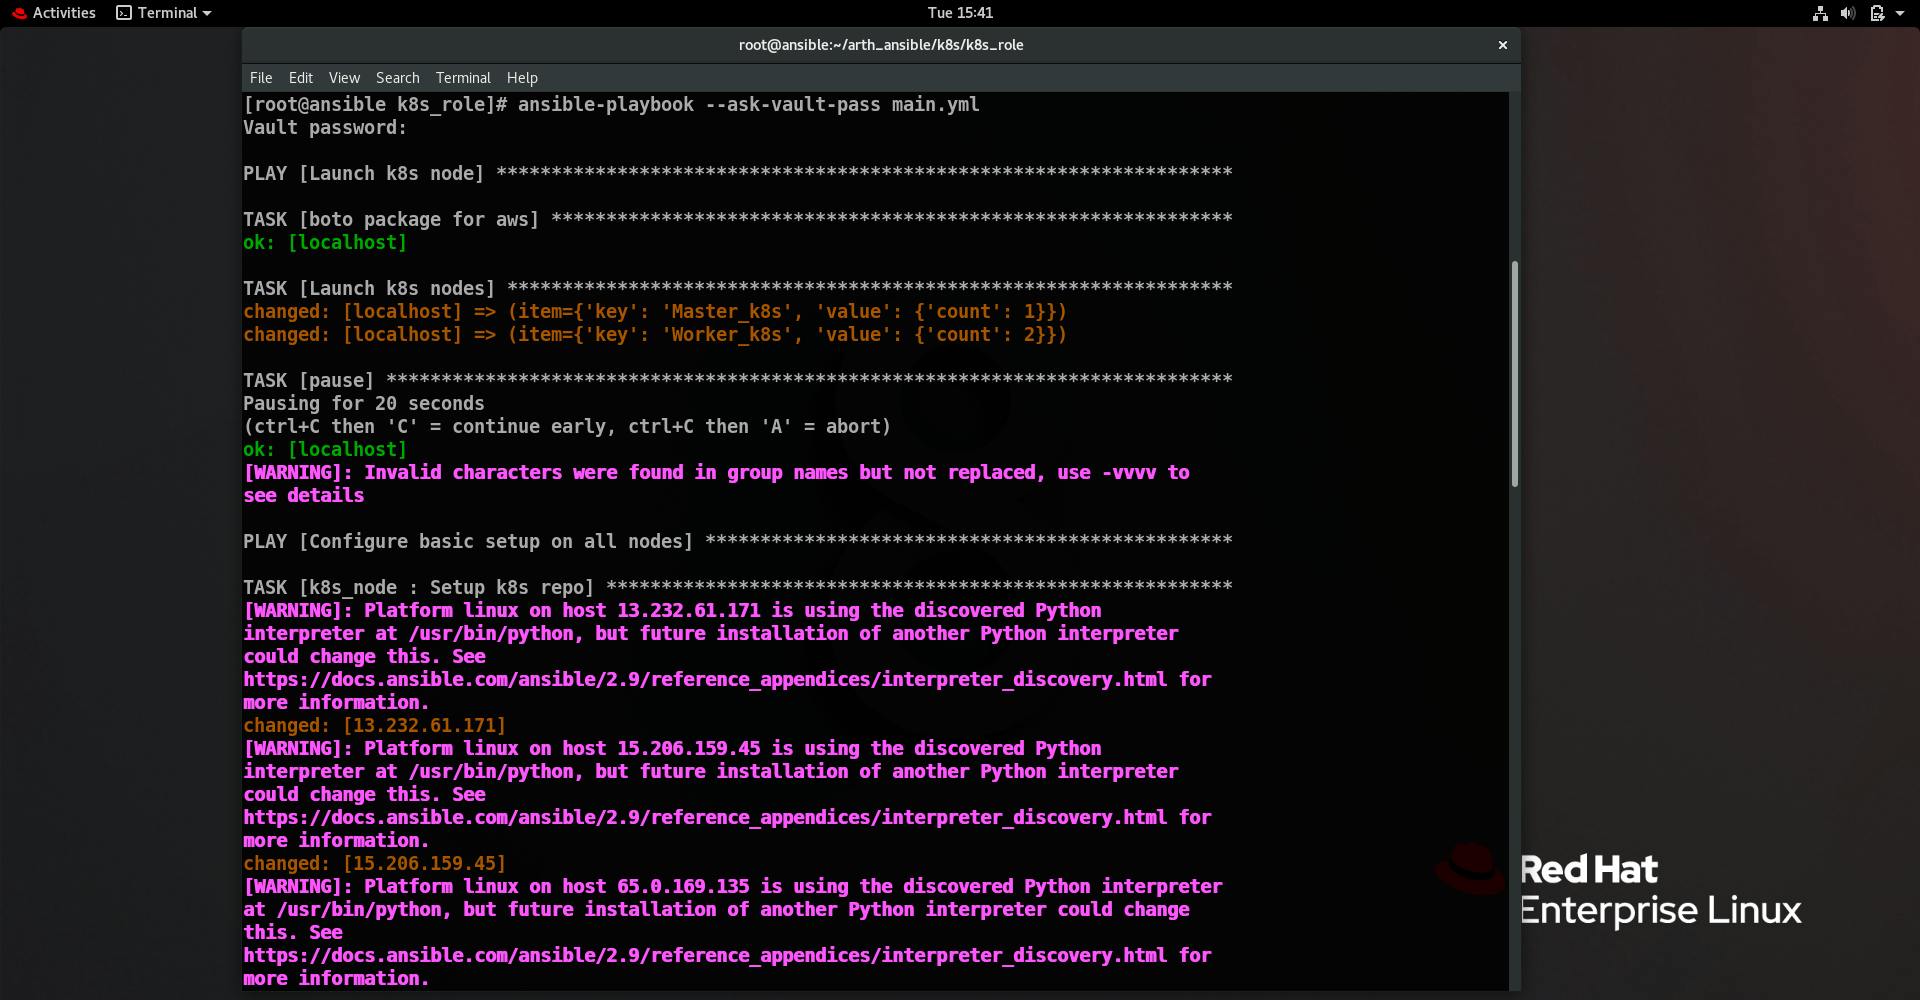
Task: Click 'TASK [boto package for aws]' line
Action: tap(737, 220)
